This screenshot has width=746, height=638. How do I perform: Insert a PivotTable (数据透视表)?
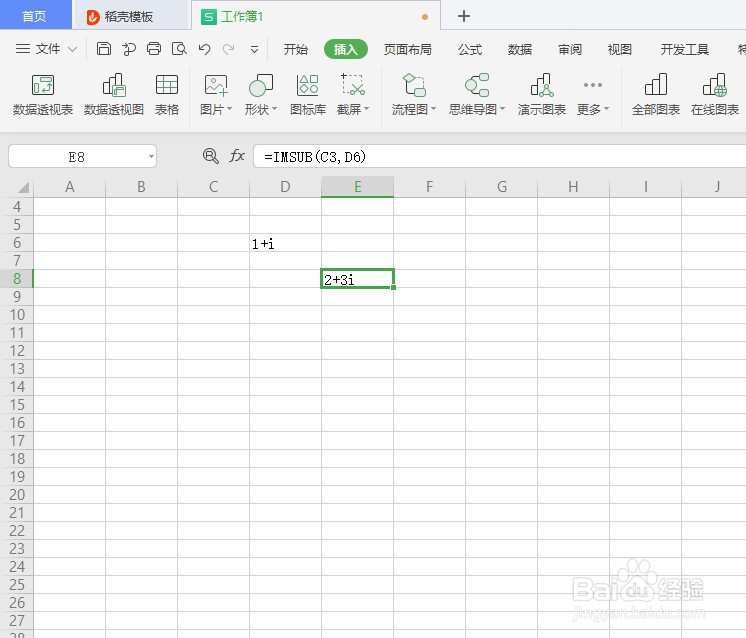click(43, 95)
